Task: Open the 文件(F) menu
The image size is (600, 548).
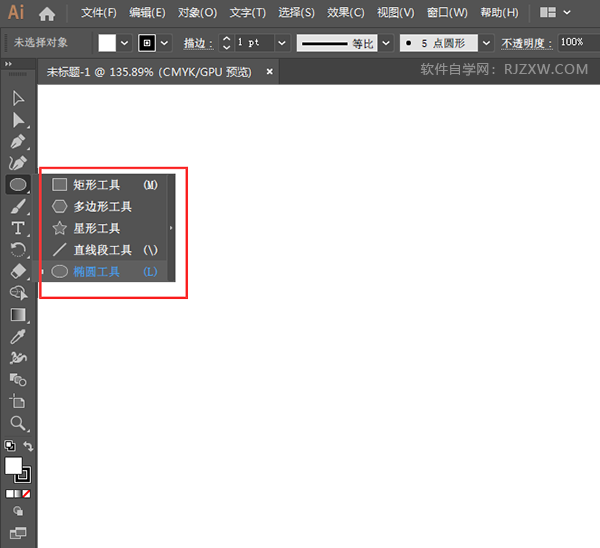Action: 98,13
